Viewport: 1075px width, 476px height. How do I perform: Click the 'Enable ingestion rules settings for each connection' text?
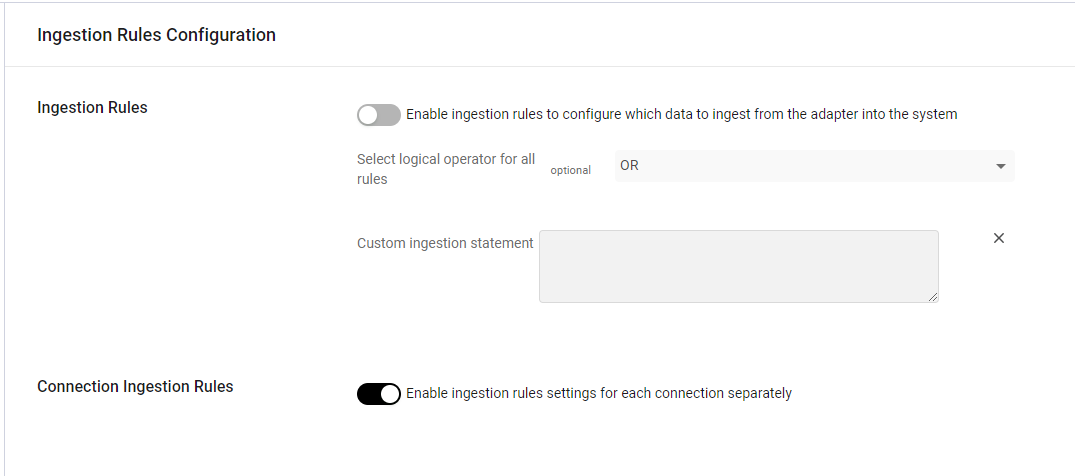[x=599, y=394]
